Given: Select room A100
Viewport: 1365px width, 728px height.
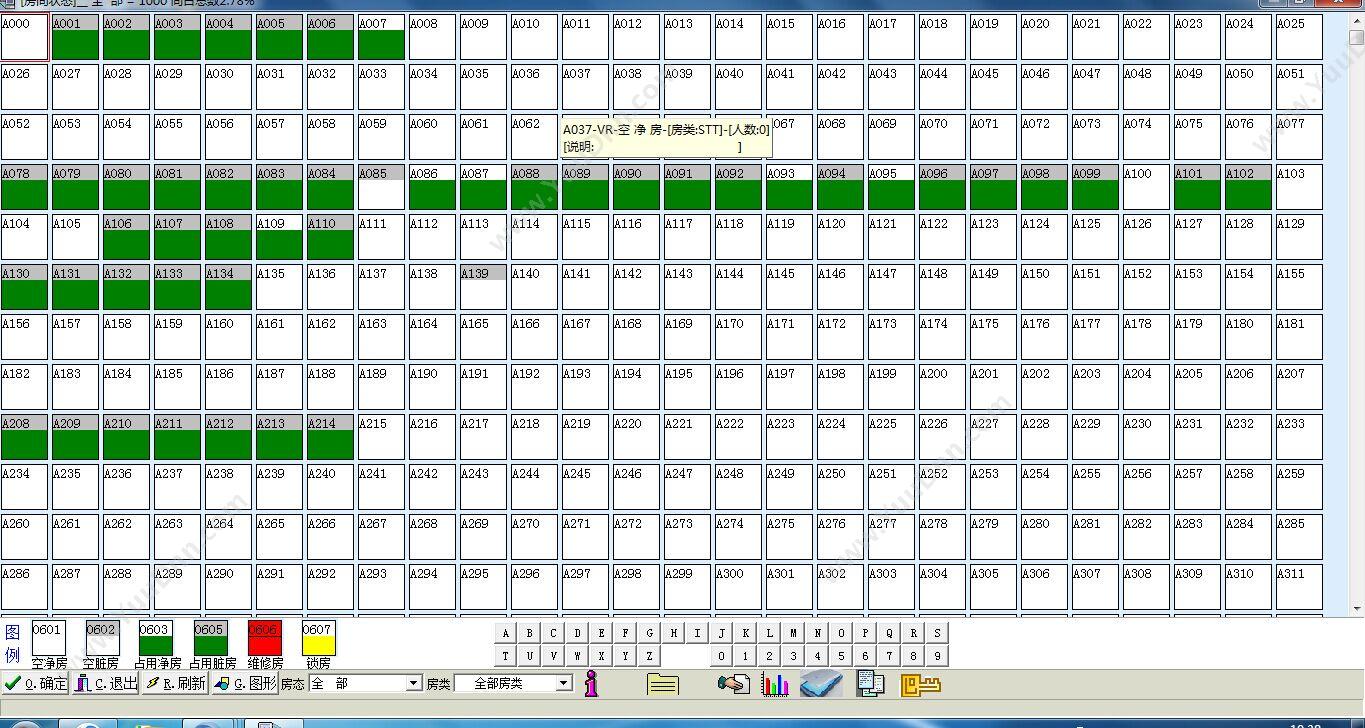Looking at the screenshot, I should (x=1146, y=187).
